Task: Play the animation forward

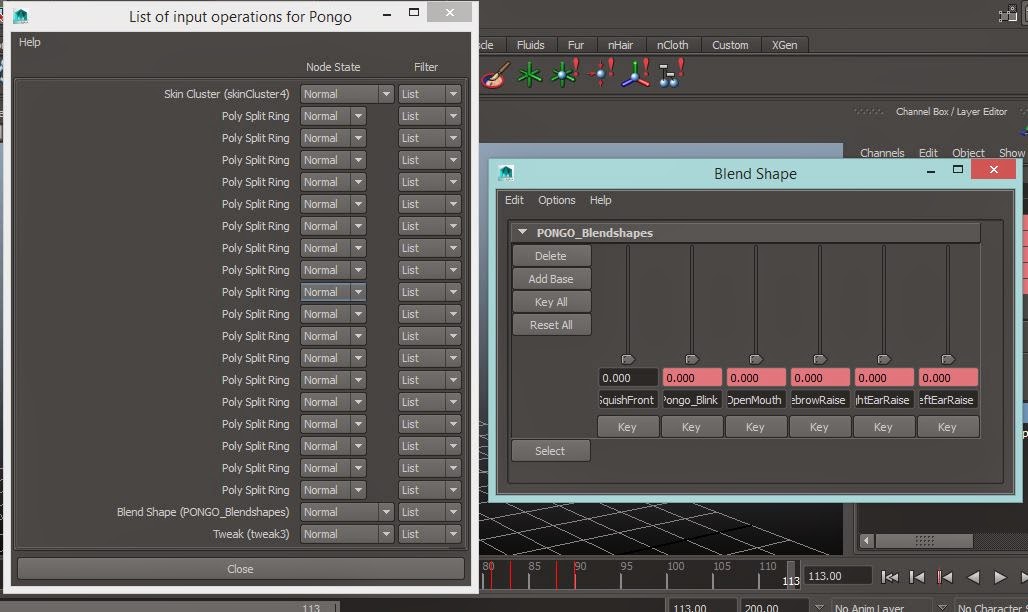Action: [999, 576]
